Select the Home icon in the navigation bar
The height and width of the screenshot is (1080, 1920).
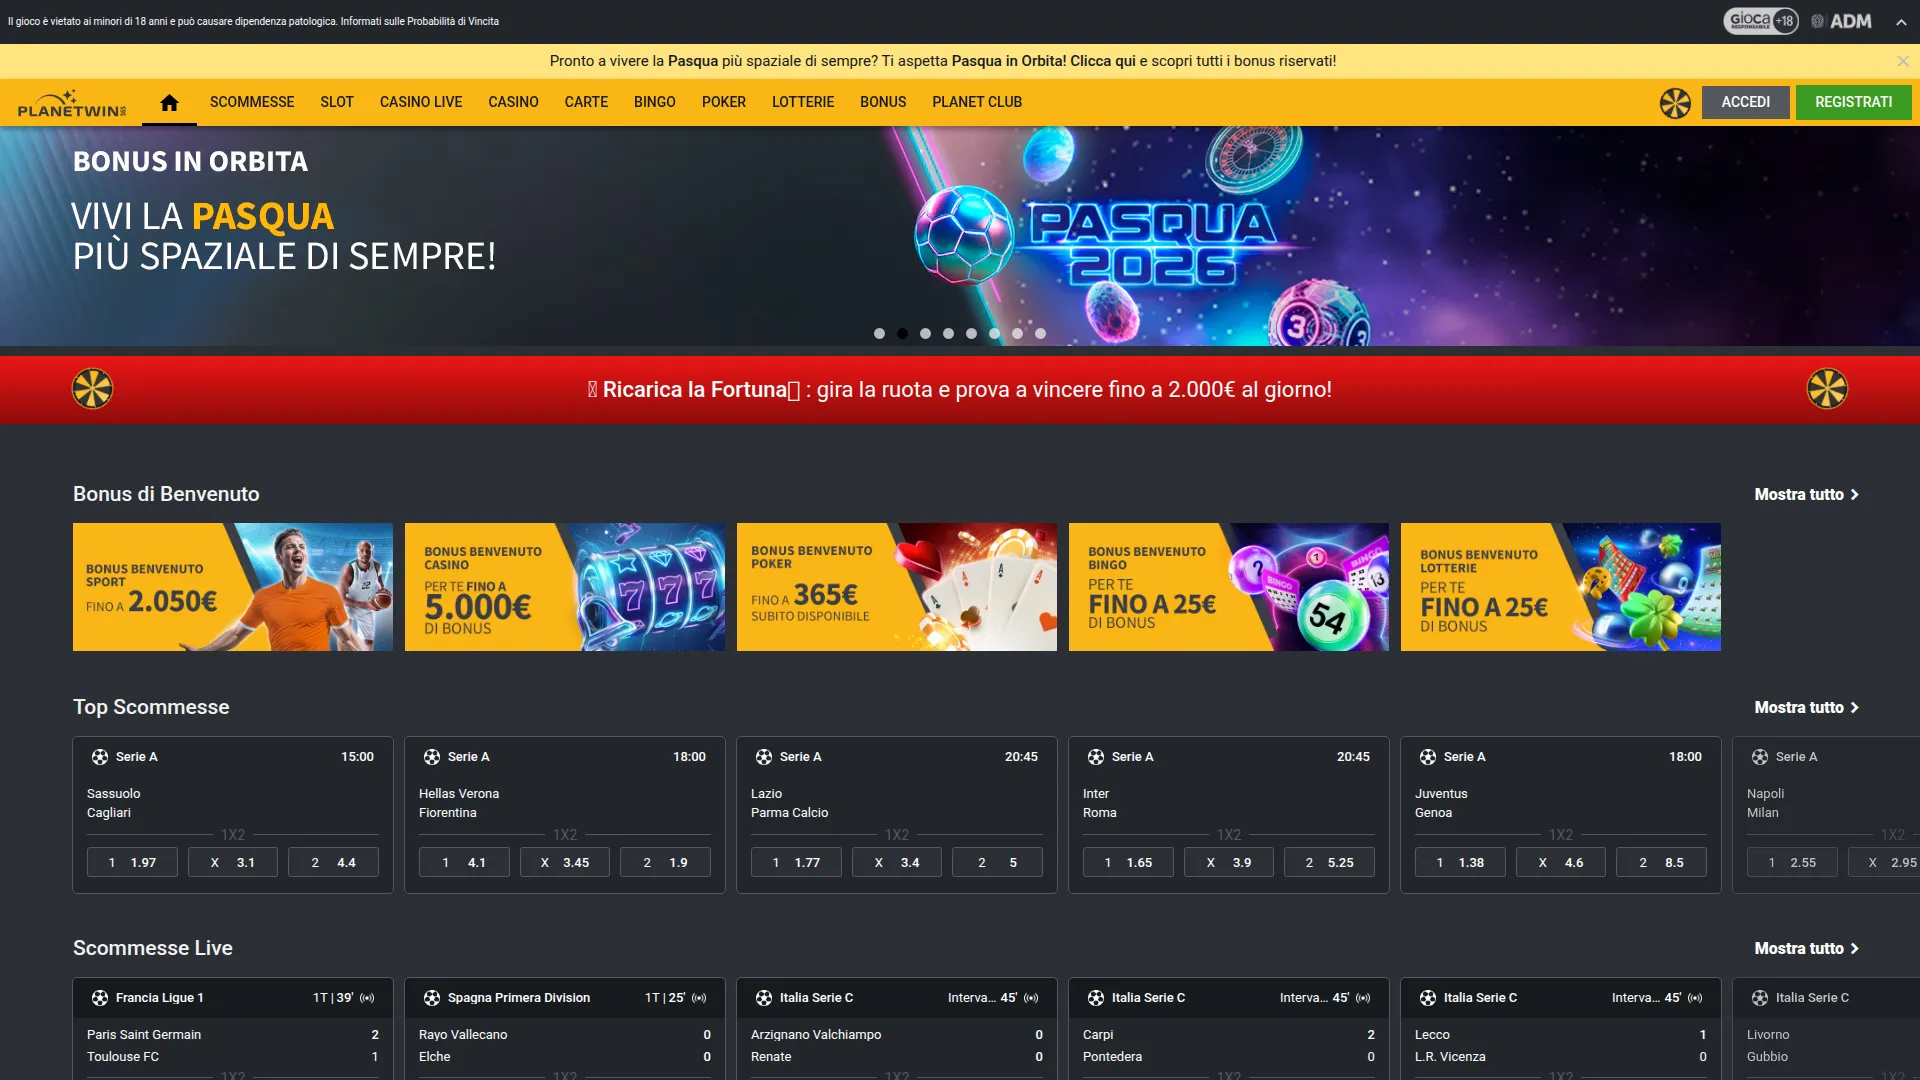click(168, 101)
